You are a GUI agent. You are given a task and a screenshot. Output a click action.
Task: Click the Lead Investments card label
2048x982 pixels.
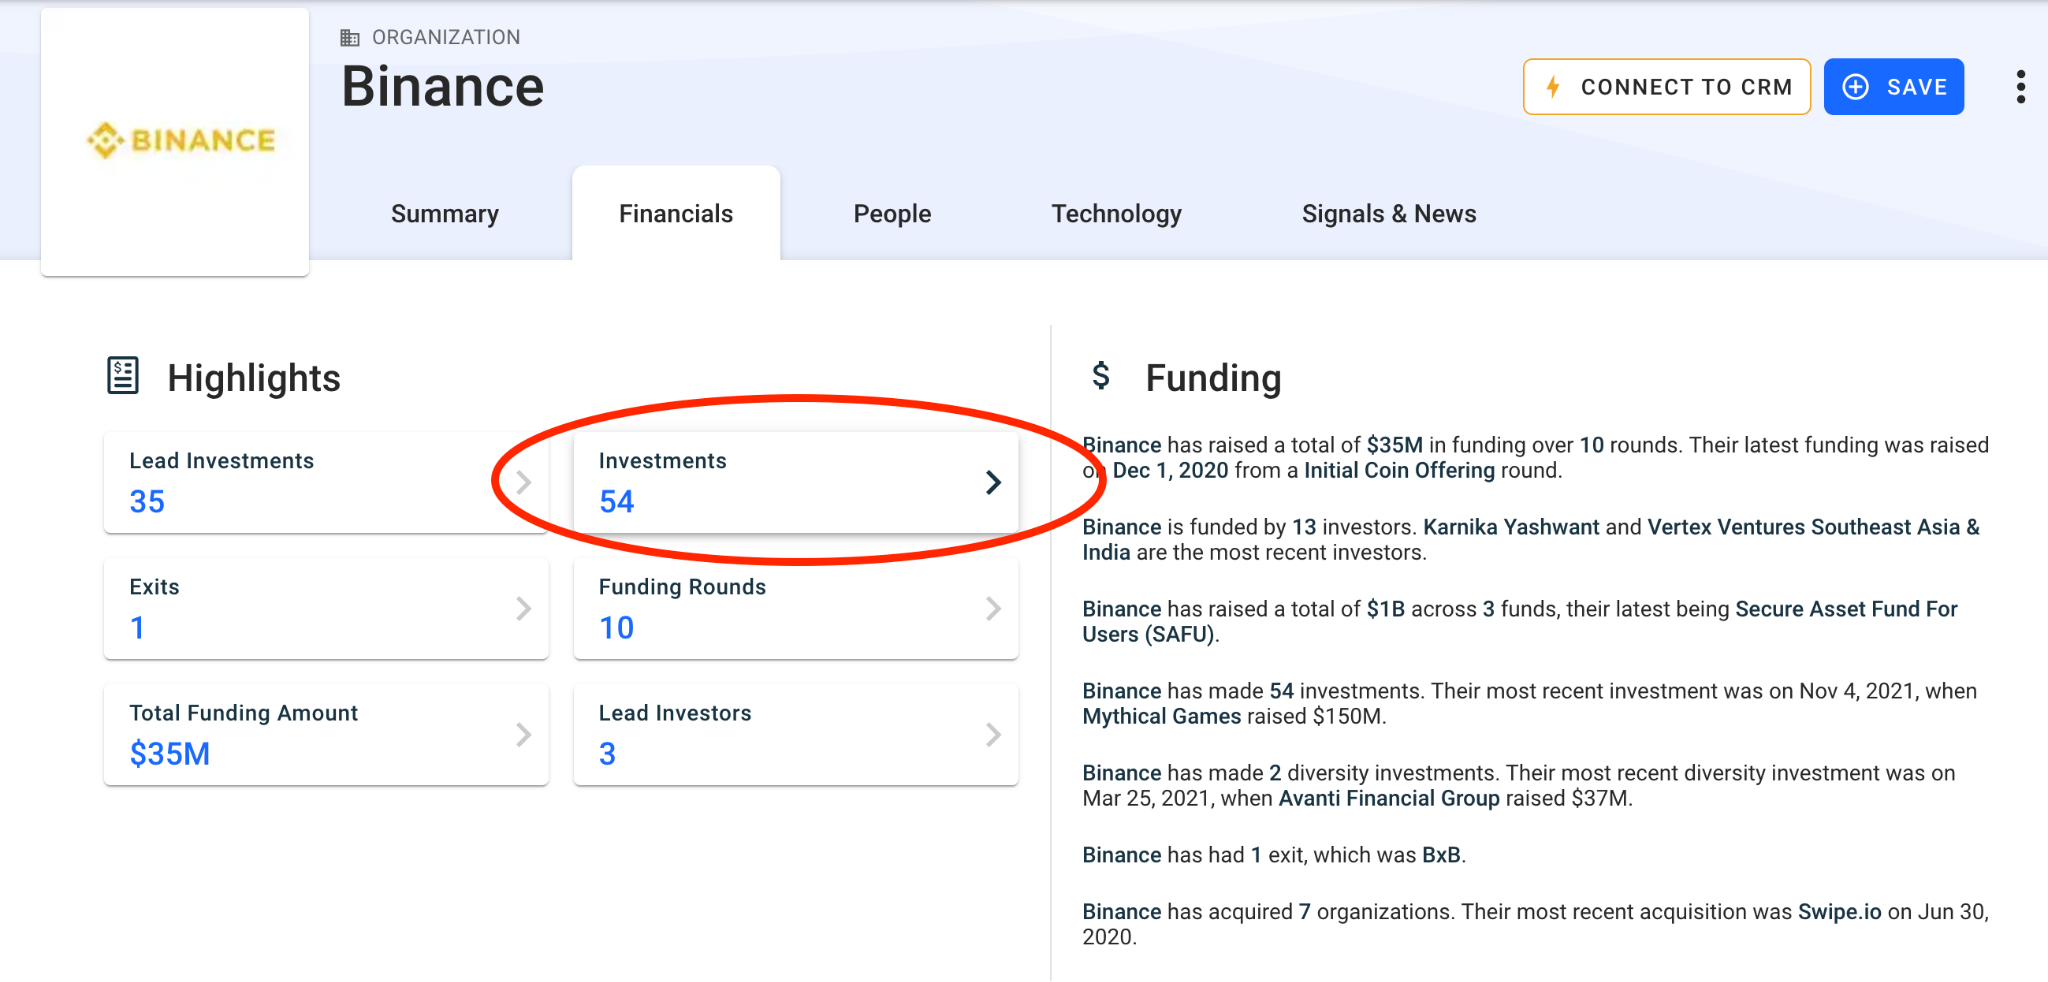click(x=222, y=461)
